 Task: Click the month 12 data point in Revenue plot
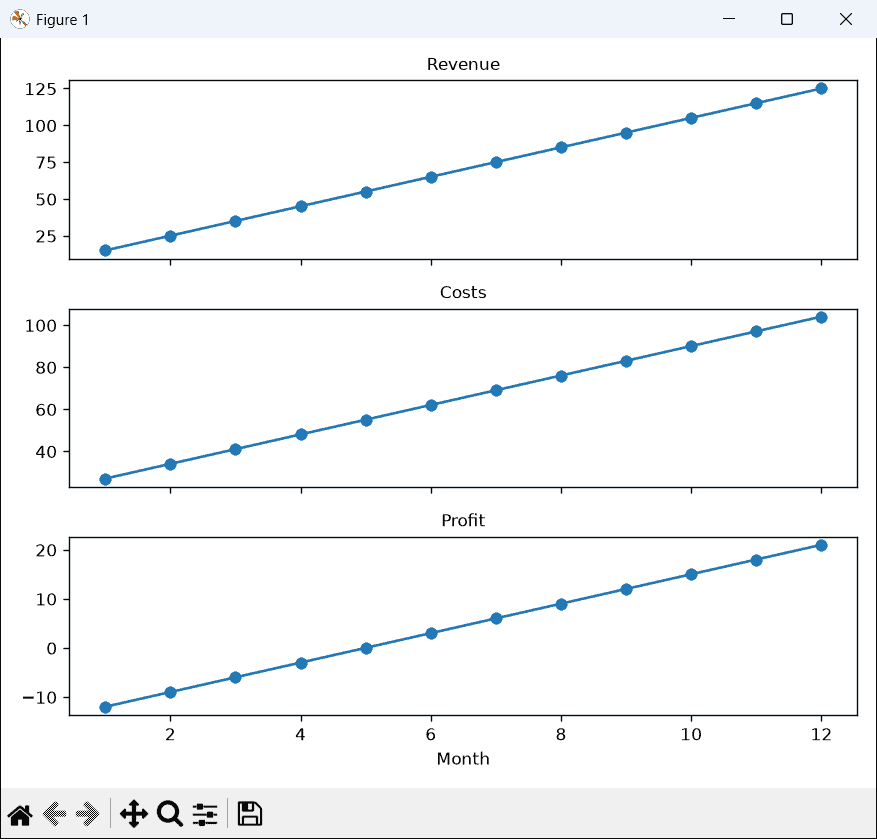coord(821,88)
